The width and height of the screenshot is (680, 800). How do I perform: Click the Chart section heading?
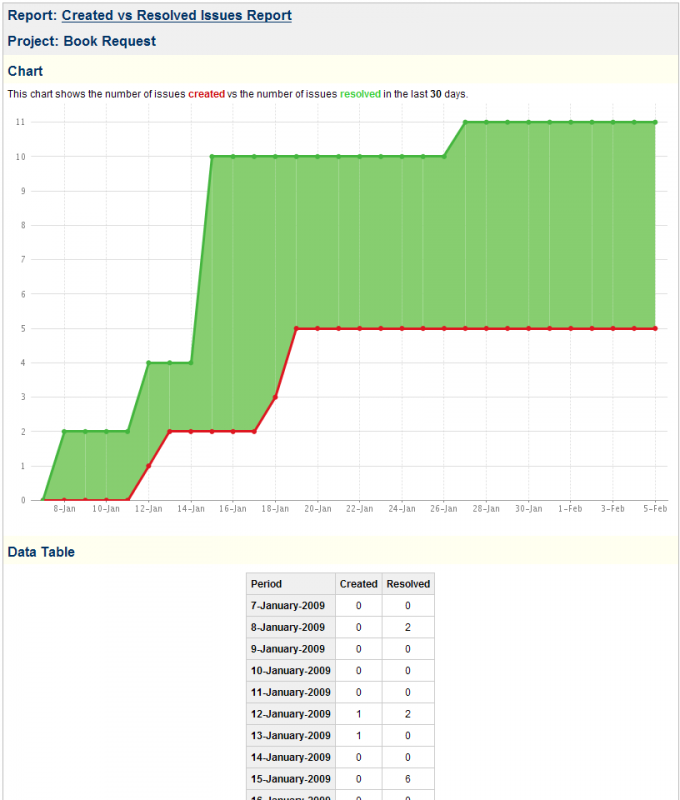25,71
